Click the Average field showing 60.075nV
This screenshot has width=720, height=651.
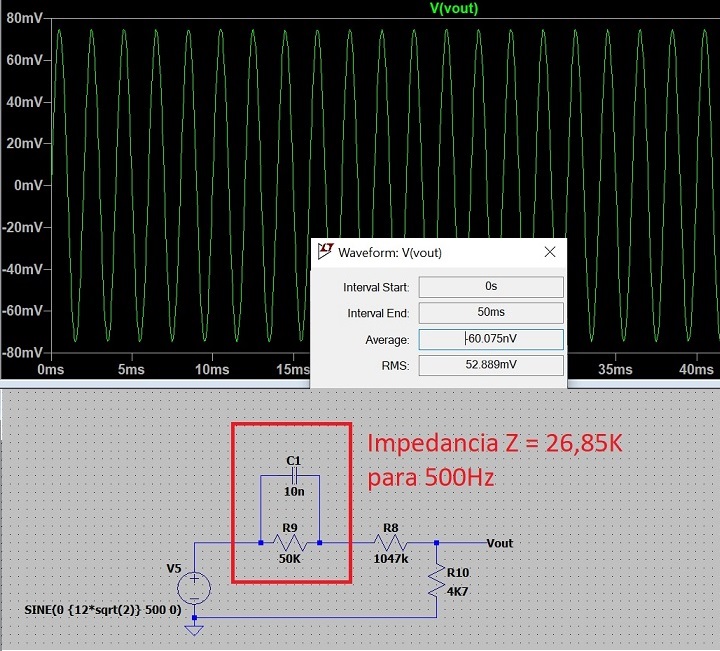491,339
